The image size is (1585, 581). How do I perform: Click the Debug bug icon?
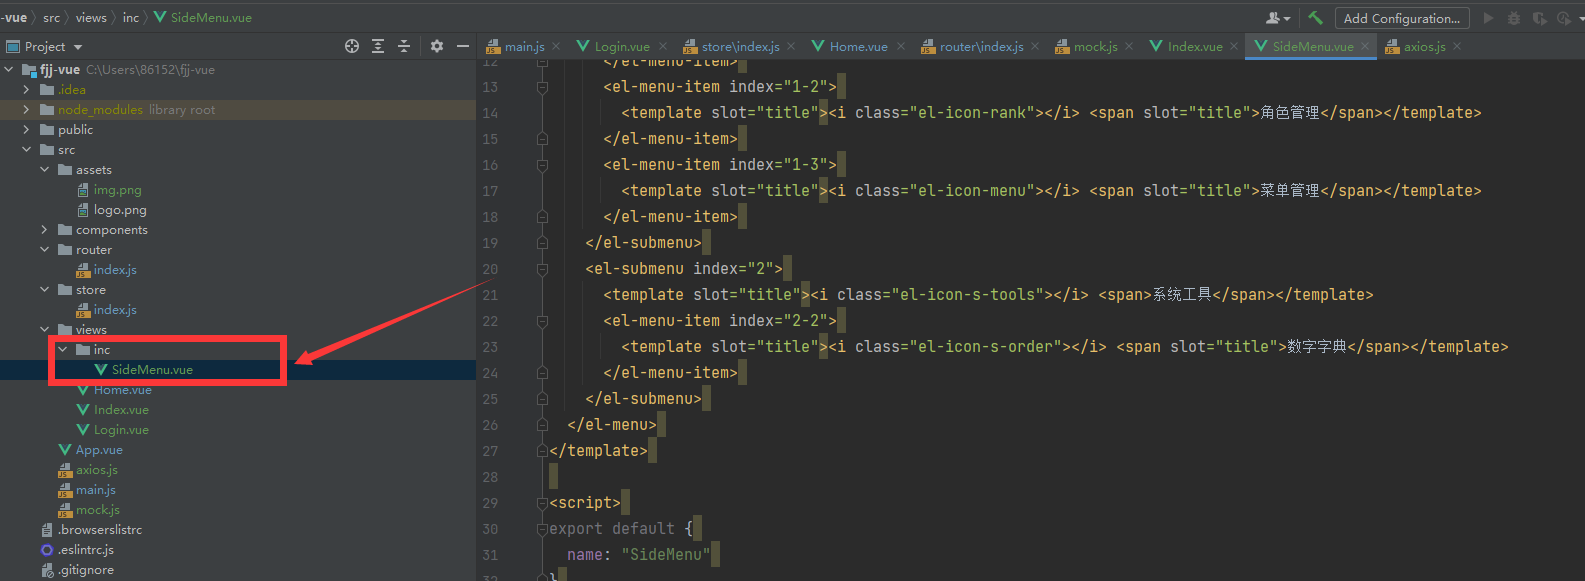[x=1514, y=18]
